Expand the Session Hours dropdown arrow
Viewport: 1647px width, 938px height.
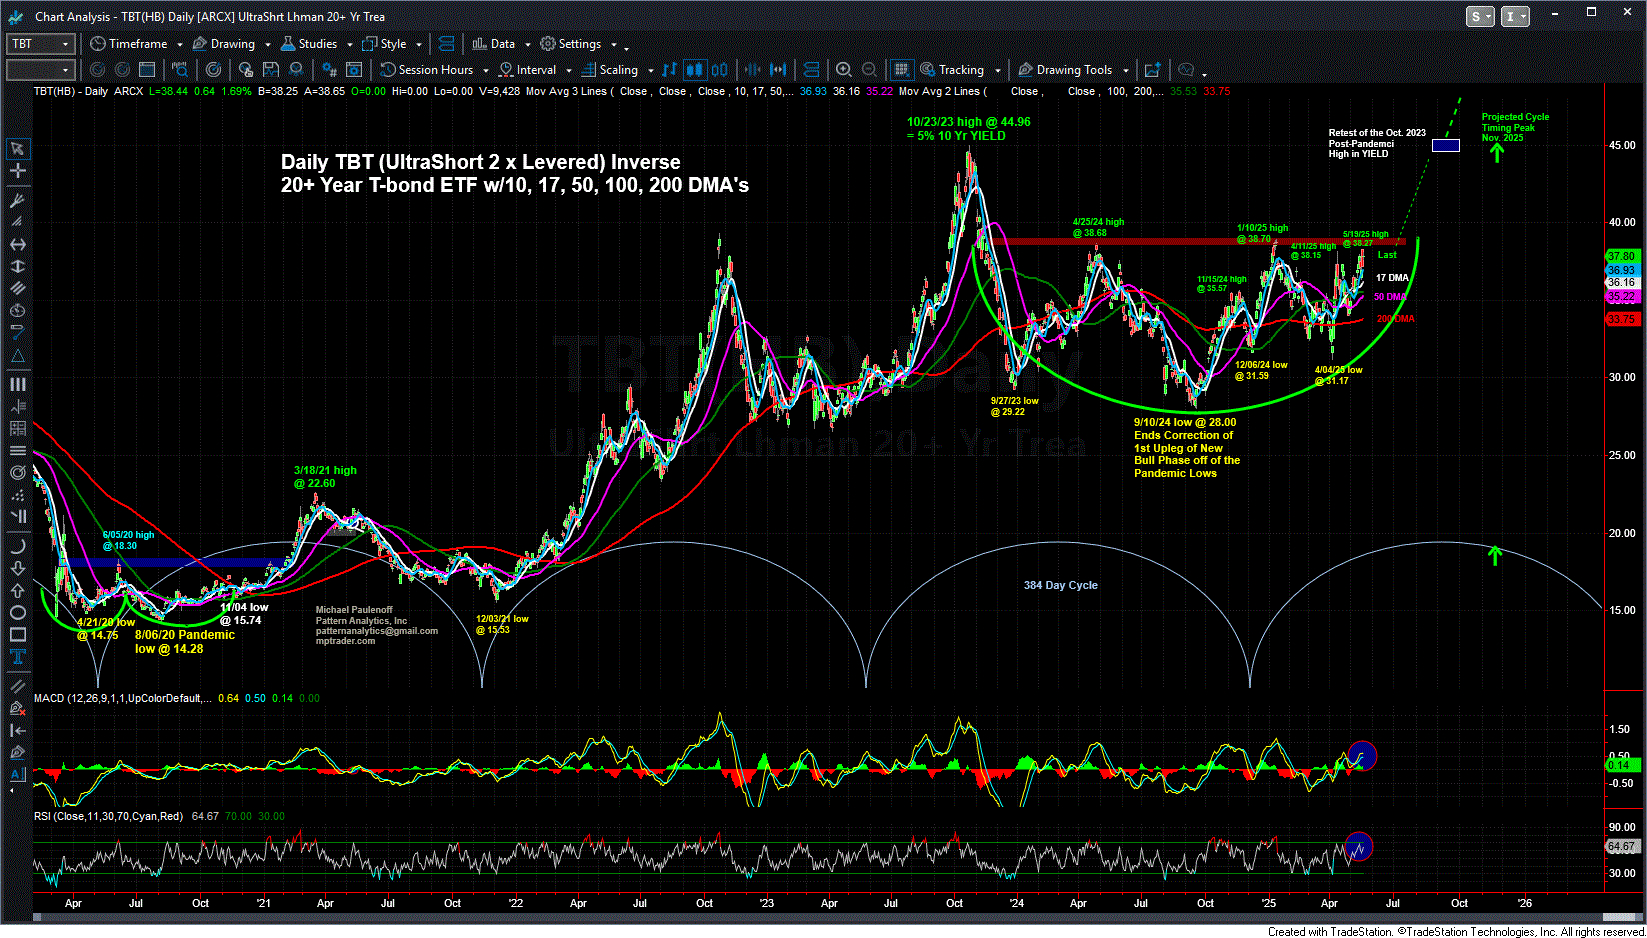486,71
